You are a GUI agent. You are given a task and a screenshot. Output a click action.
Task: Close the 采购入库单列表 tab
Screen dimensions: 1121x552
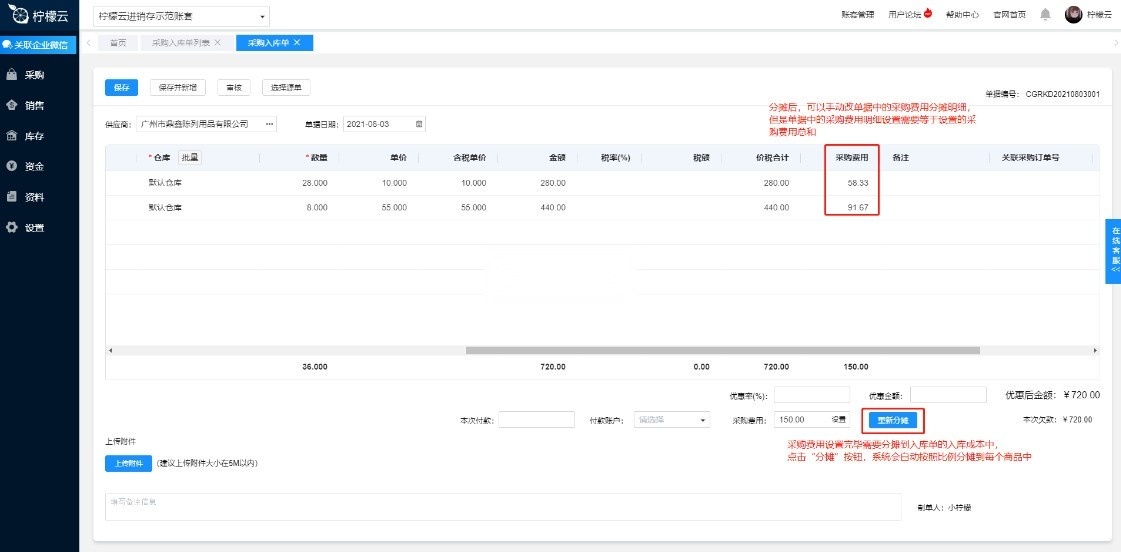pos(217,42)
